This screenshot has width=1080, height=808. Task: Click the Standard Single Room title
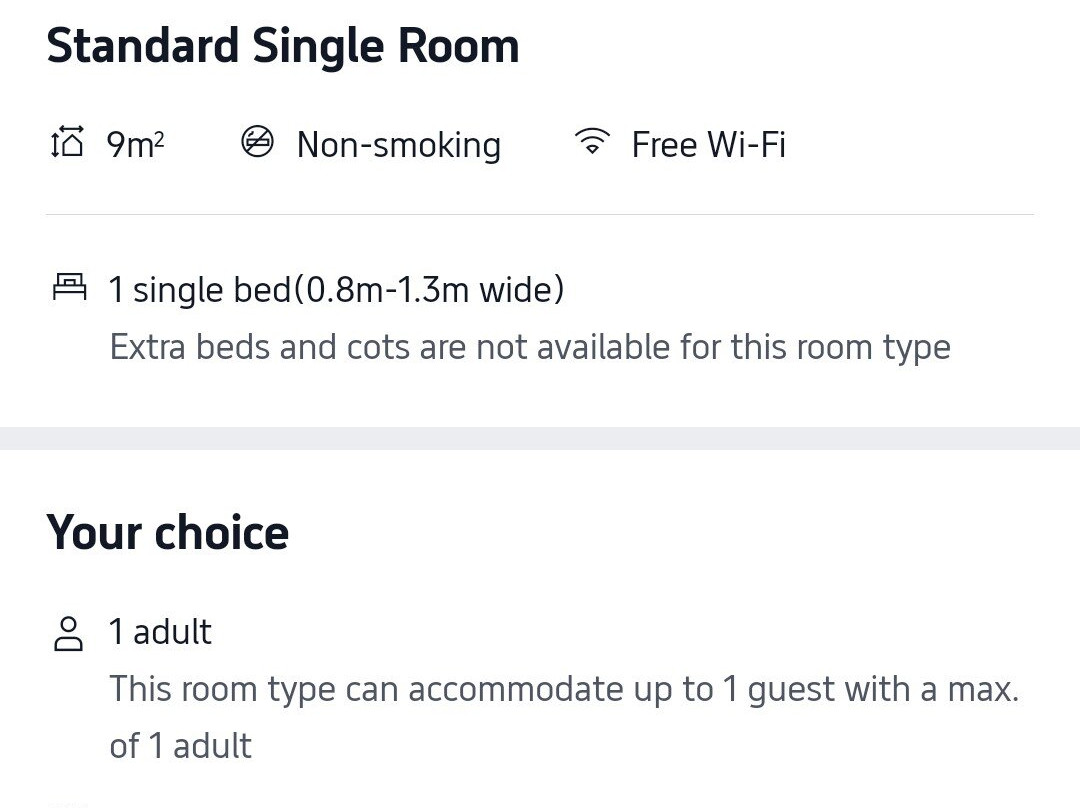coord(283,47)
